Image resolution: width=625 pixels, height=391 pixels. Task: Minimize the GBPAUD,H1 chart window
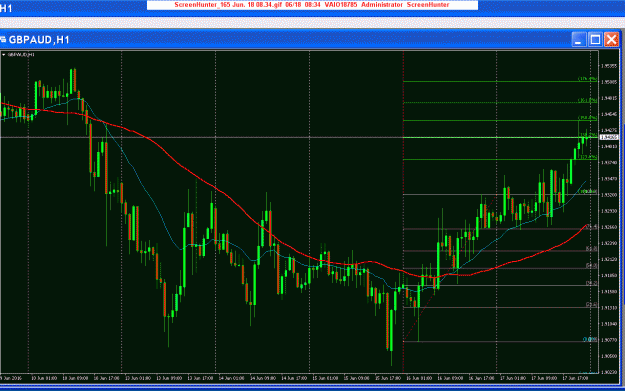(x=578, y=39)
